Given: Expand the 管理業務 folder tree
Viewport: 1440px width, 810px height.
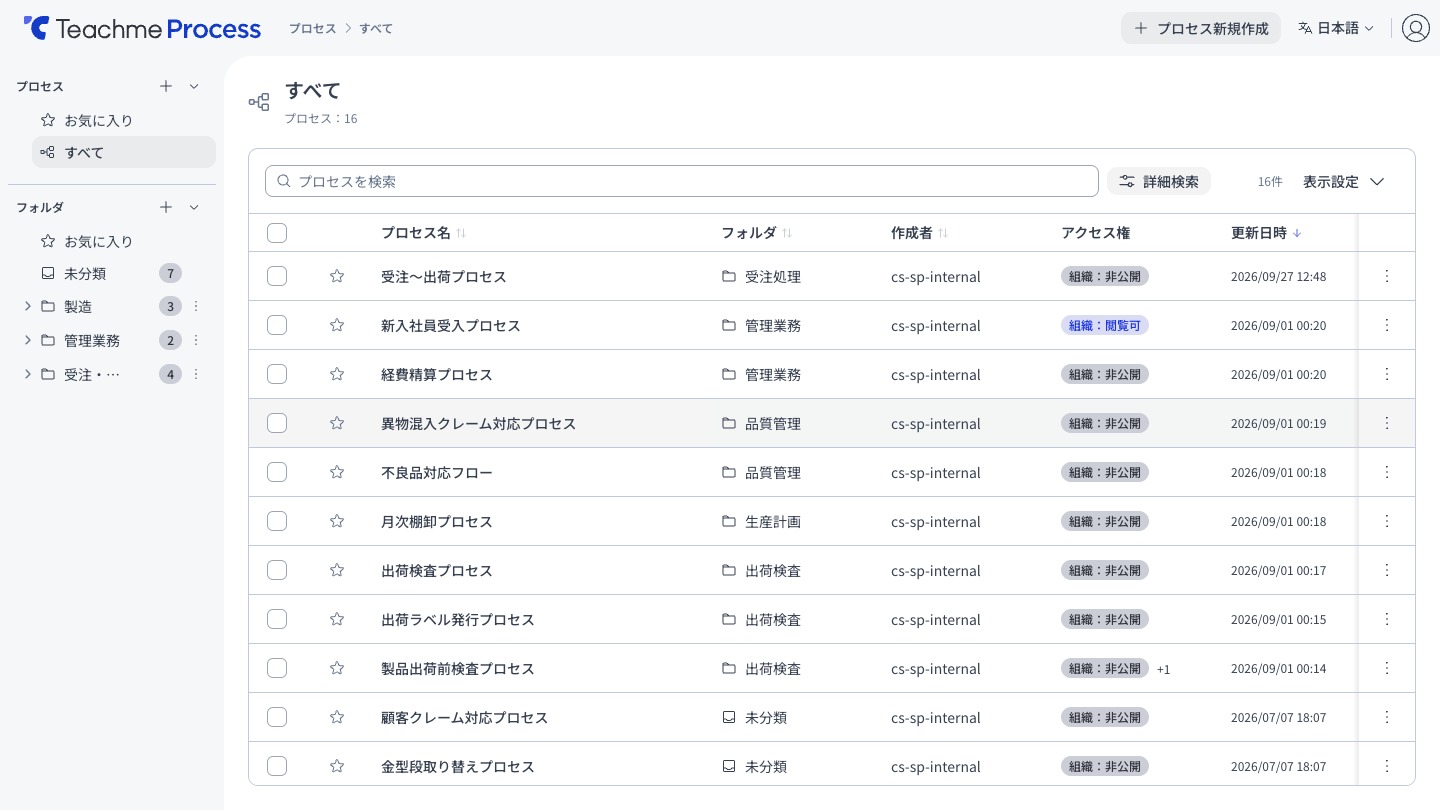Looking at the screenshot, I should 27,340.
